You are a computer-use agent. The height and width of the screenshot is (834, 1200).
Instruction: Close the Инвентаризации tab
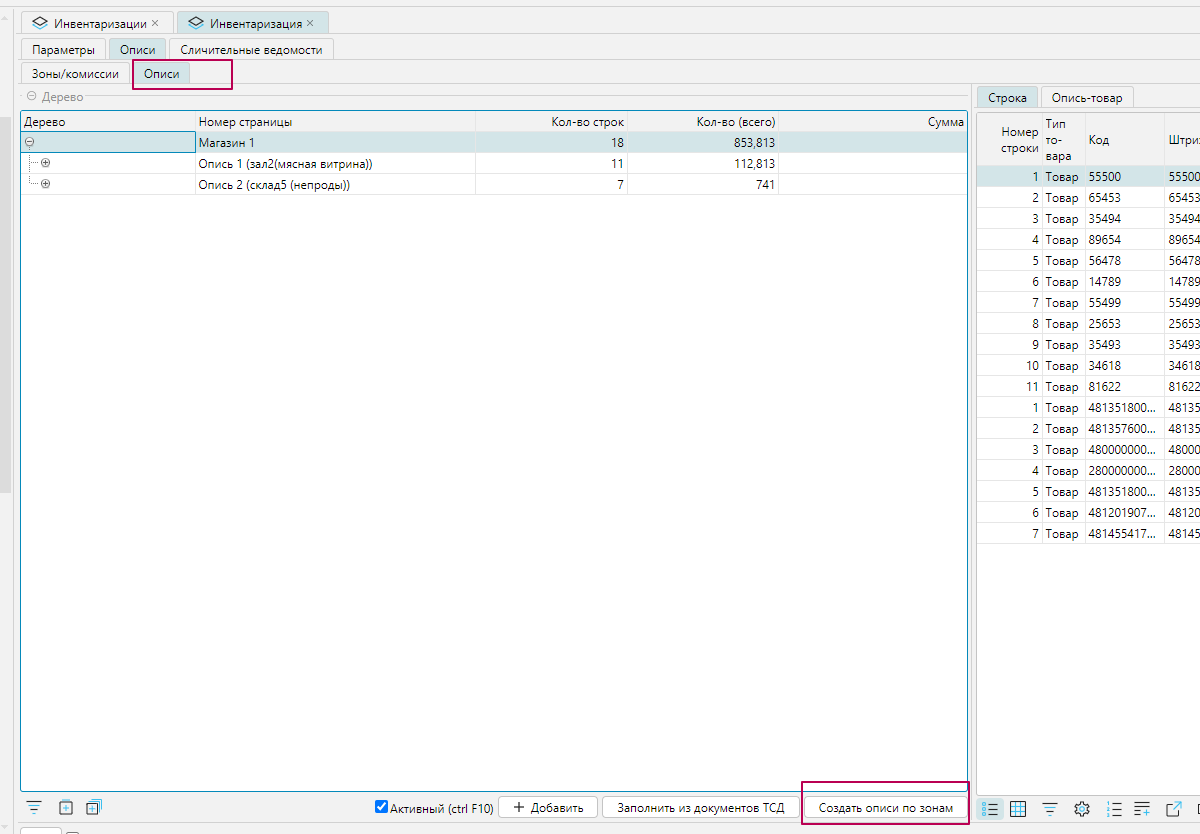[155, 23]
